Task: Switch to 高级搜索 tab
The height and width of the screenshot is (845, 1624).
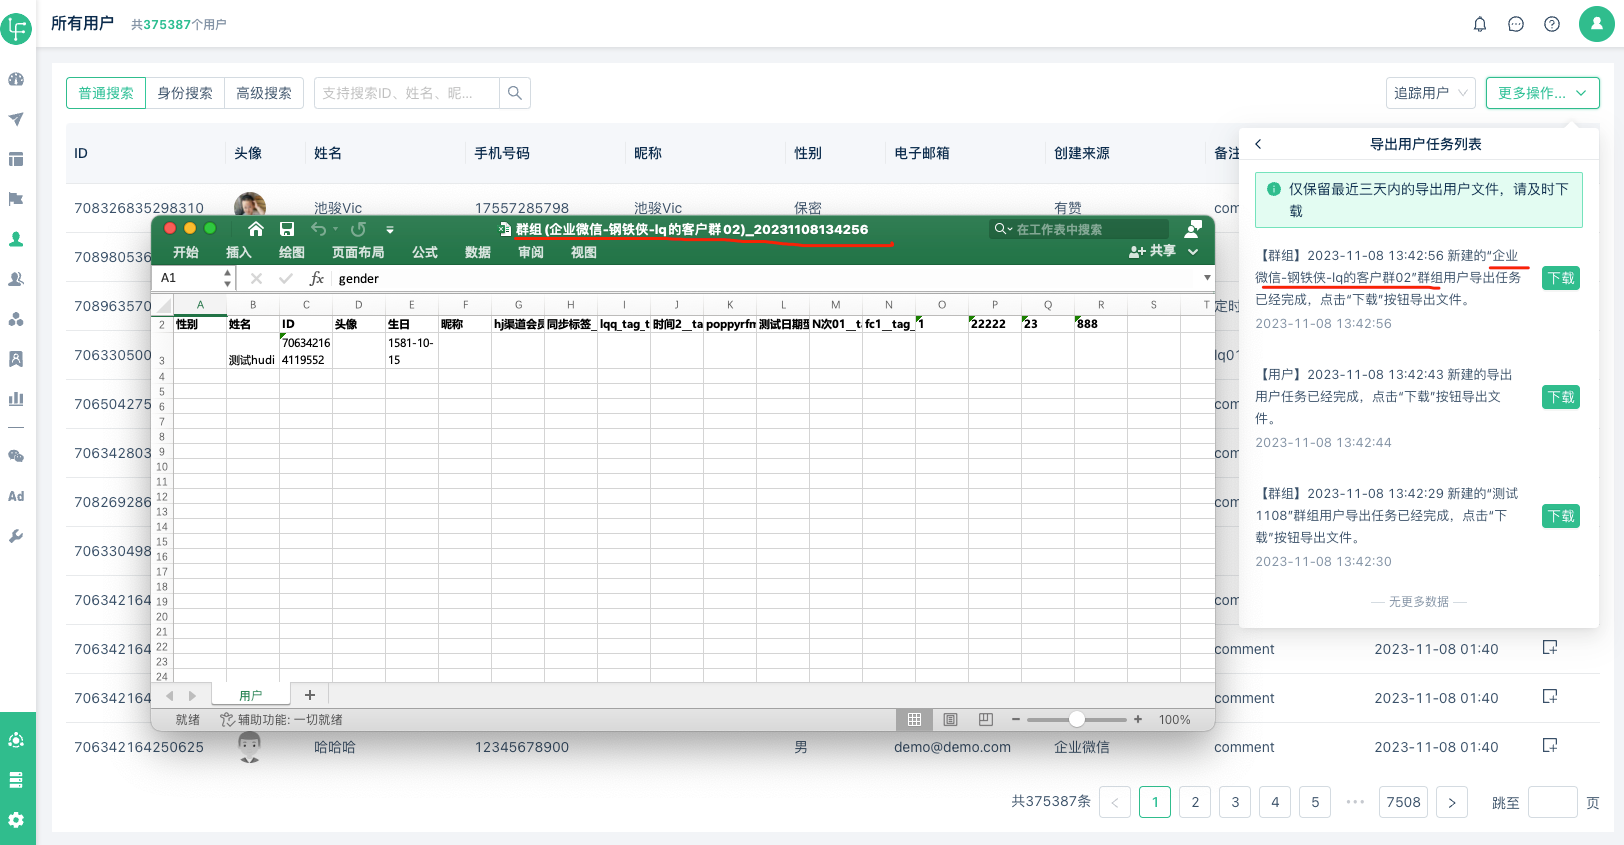Action: click(264, 93)
